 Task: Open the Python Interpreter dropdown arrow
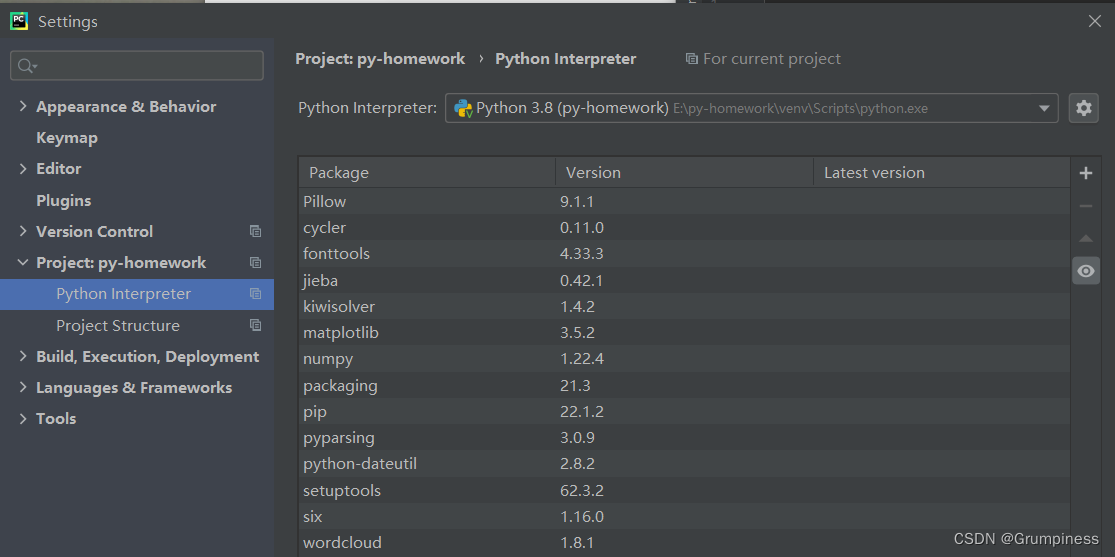point(1044,109)
